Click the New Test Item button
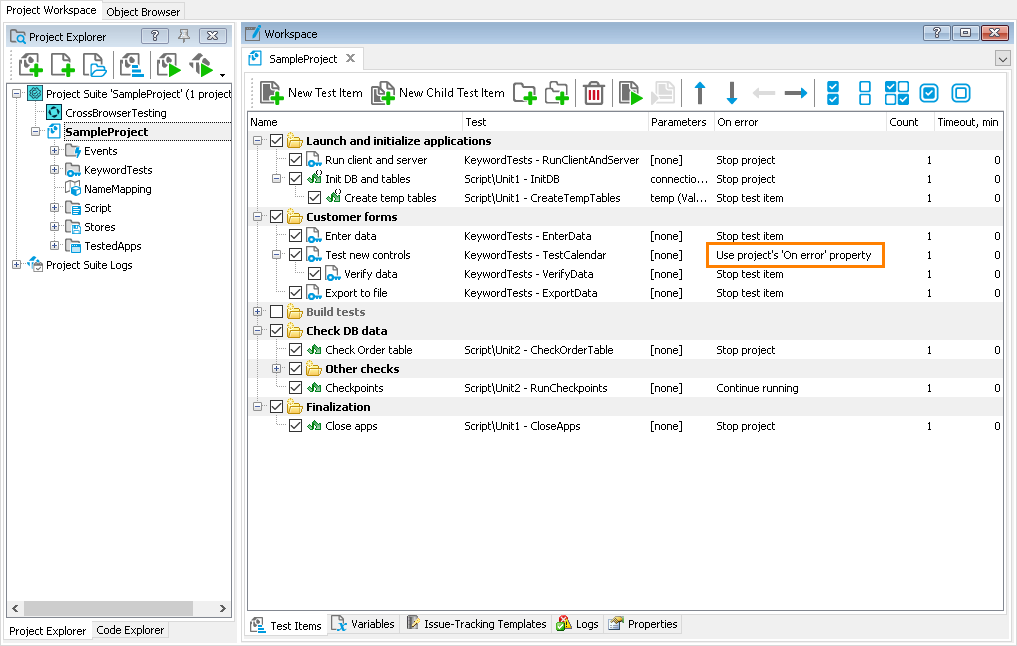The image size is (1017, 646). [x=309, y=92]
